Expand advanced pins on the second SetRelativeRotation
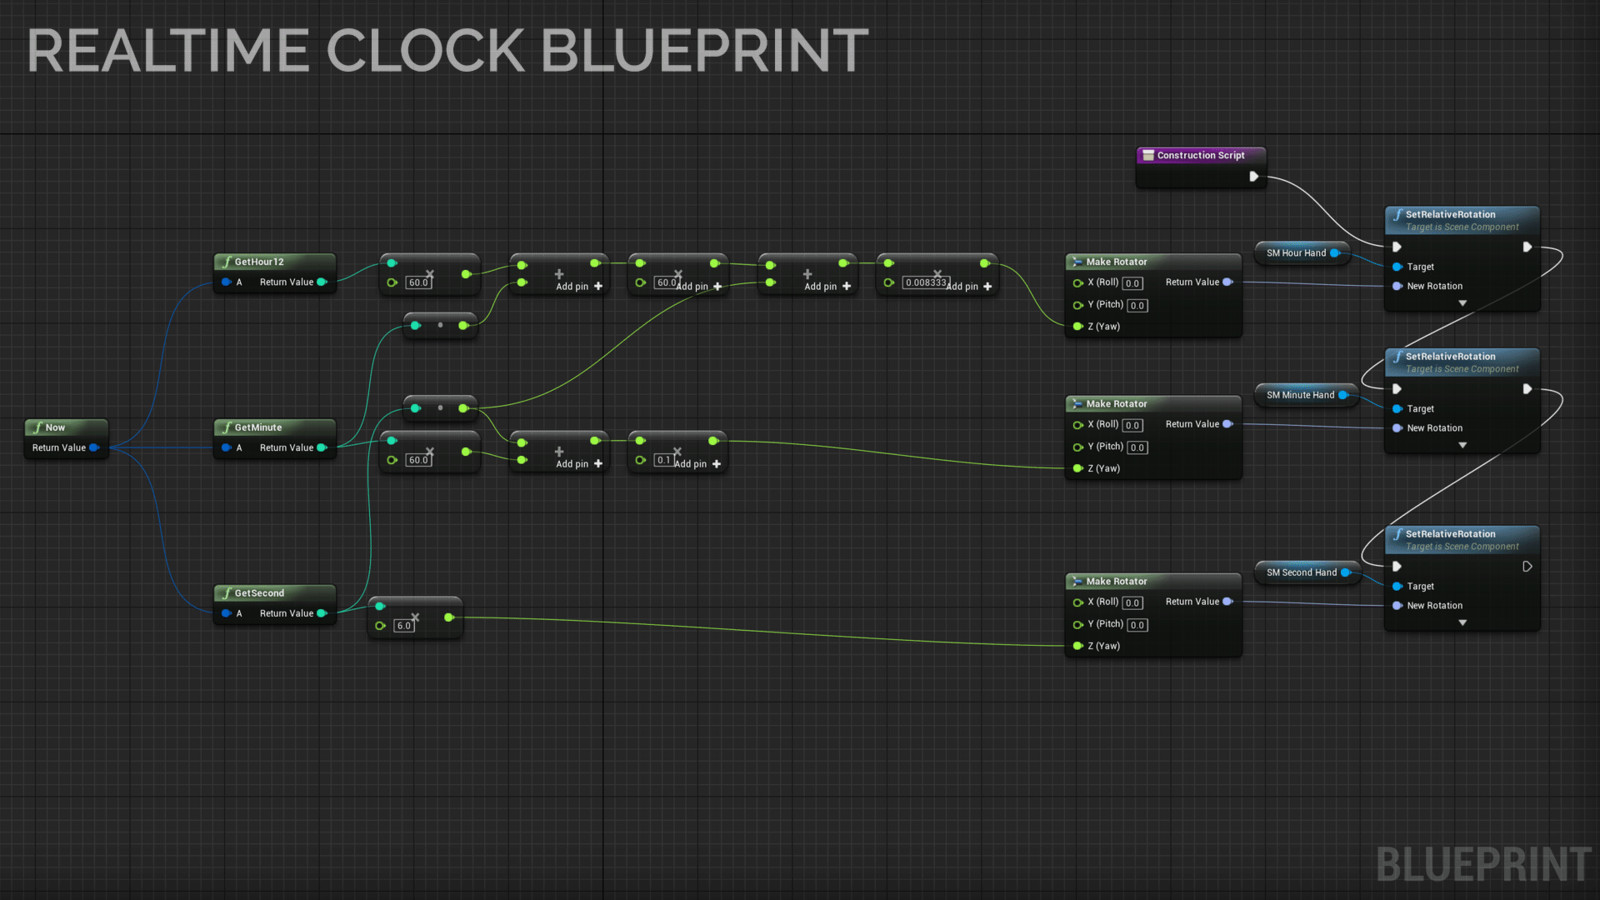 tap(1463, 622)
